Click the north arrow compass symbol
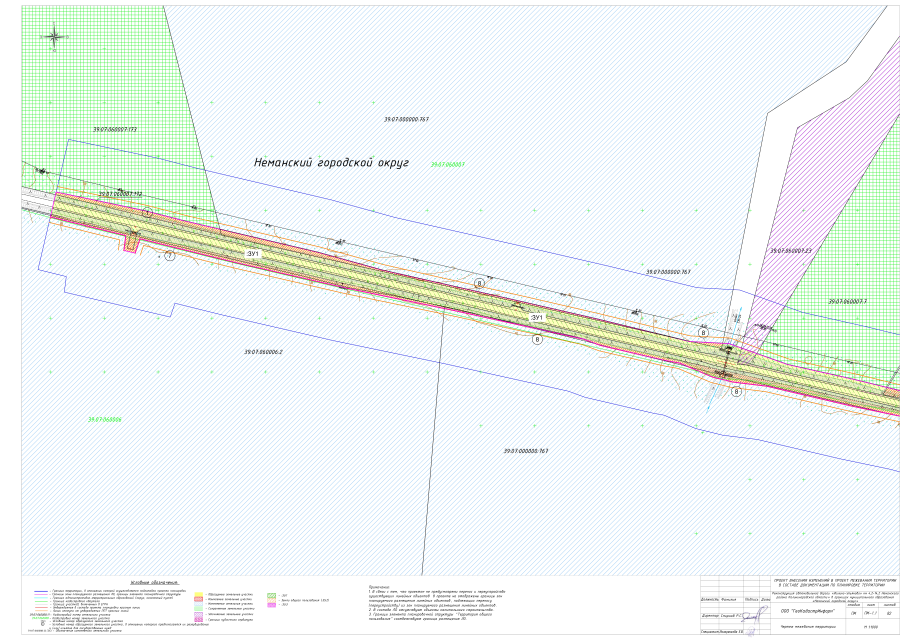Screen dimensions: 905x640 pos(52,36)
